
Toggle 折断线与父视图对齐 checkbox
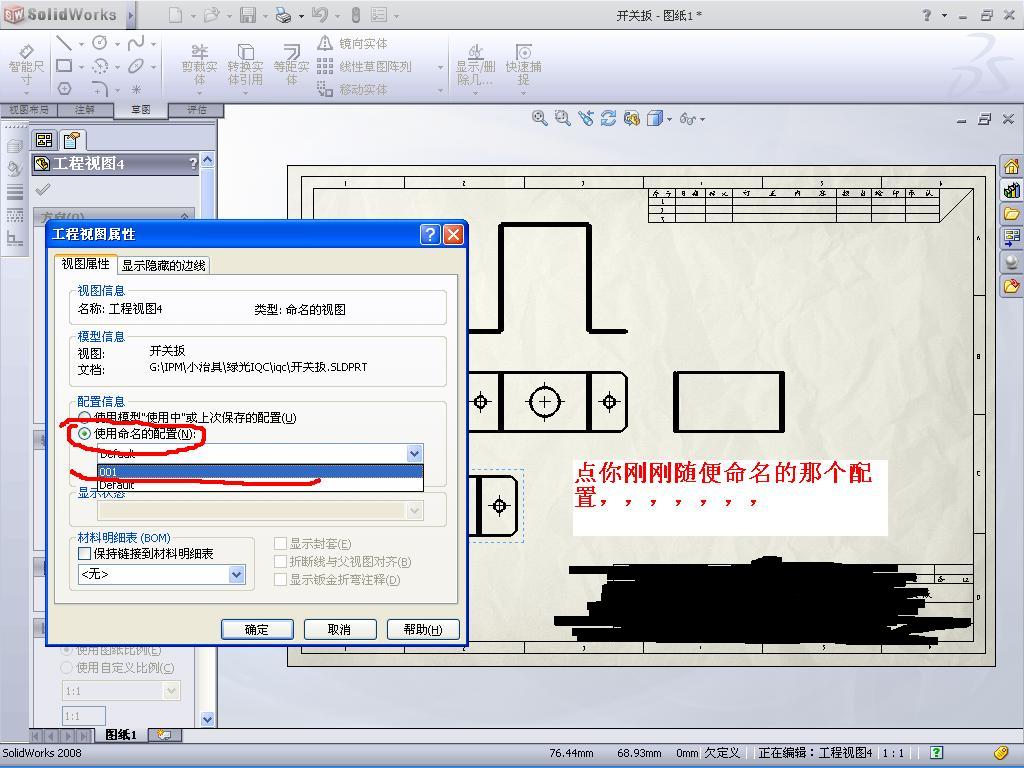click(281, 562)
